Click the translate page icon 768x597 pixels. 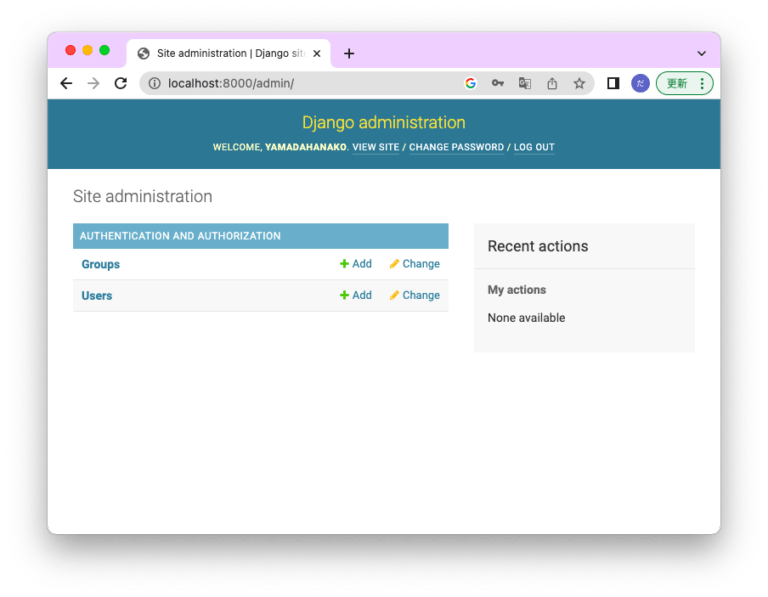(x=524, y=84)
